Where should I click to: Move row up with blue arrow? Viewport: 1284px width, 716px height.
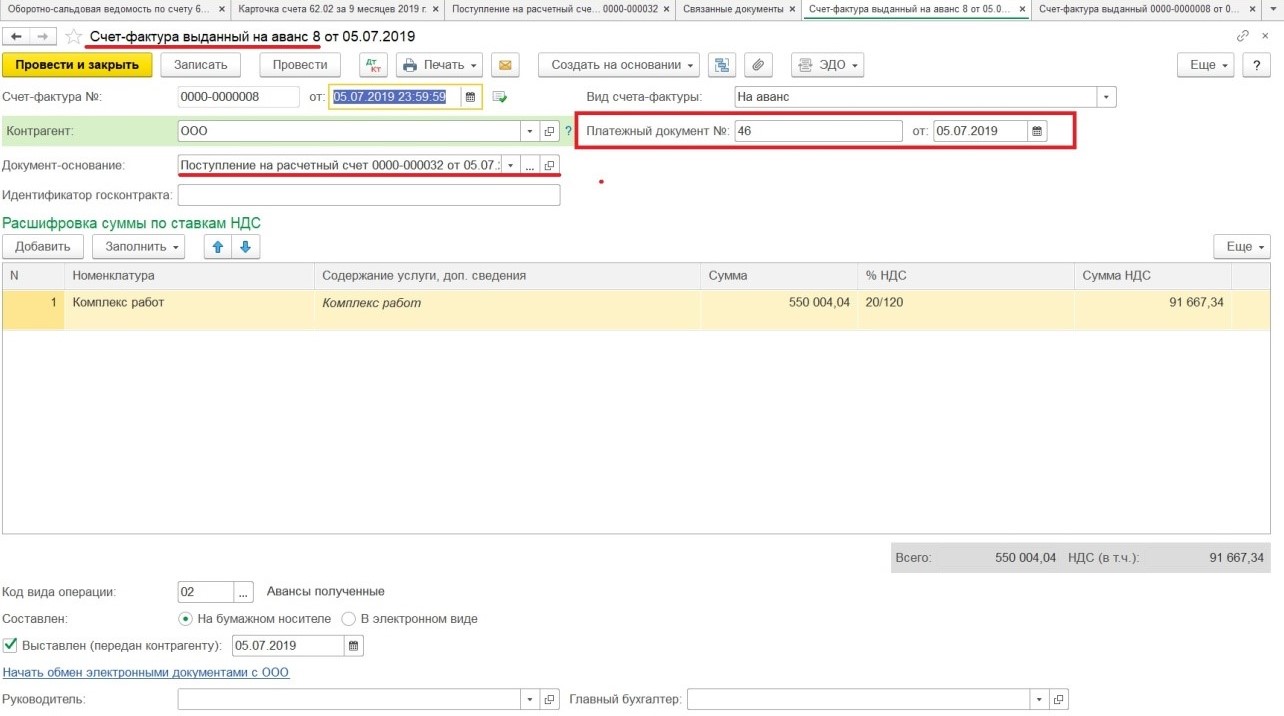coord(215,246)
